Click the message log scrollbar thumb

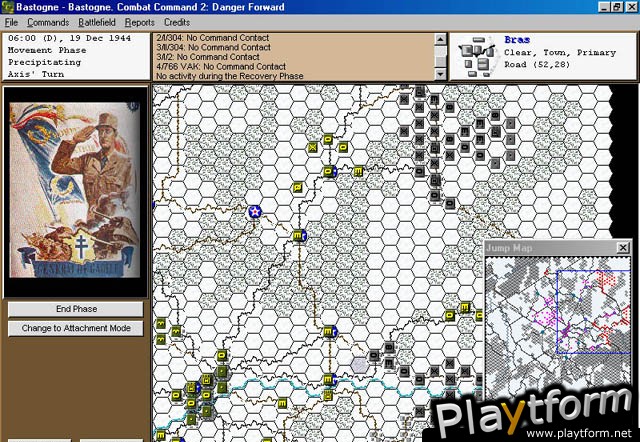[440, 61]
